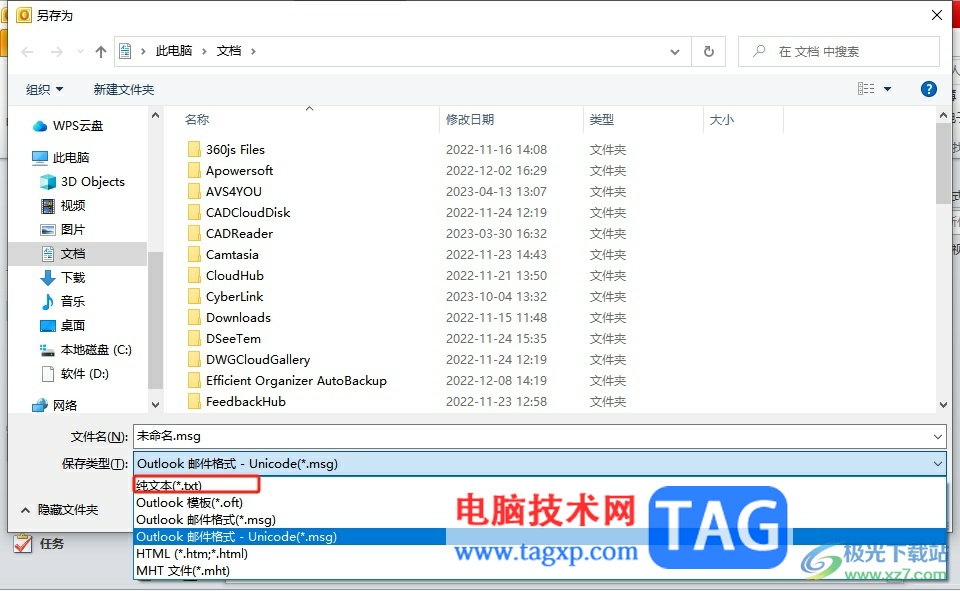Collapse the 保存类型 combo box
The image size is (960, 591).
click(937, 464)
